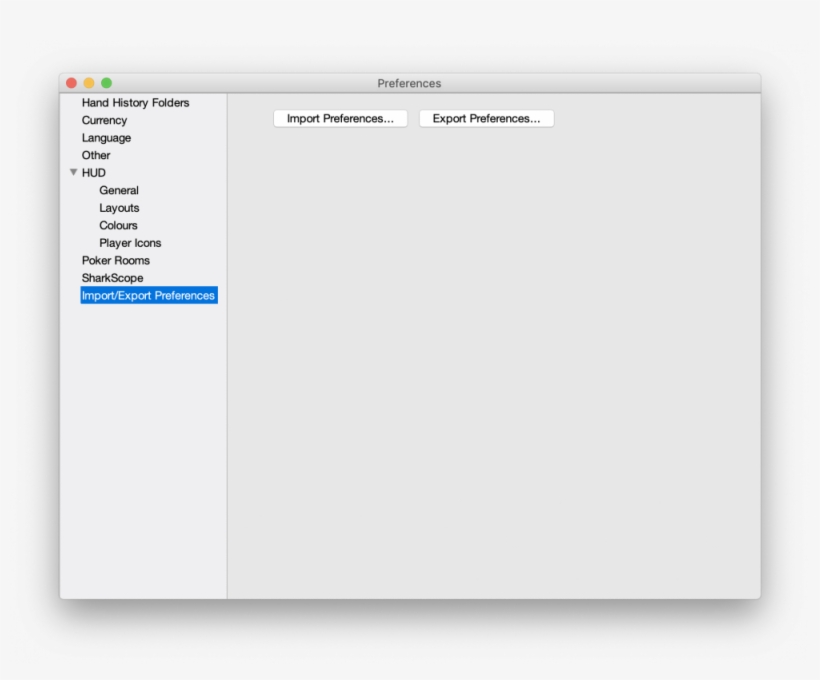The width and height of the screenshot is (820, 680).
Task: Open Hand History Folders preferences
Action: pyautogui.click(x=135, y=103)
